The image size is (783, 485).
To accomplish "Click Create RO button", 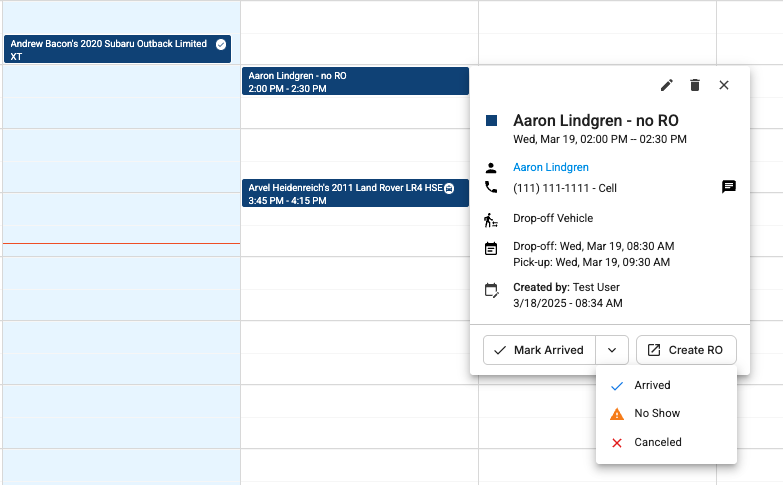I will pyautogui.click(x=686, y=350).
